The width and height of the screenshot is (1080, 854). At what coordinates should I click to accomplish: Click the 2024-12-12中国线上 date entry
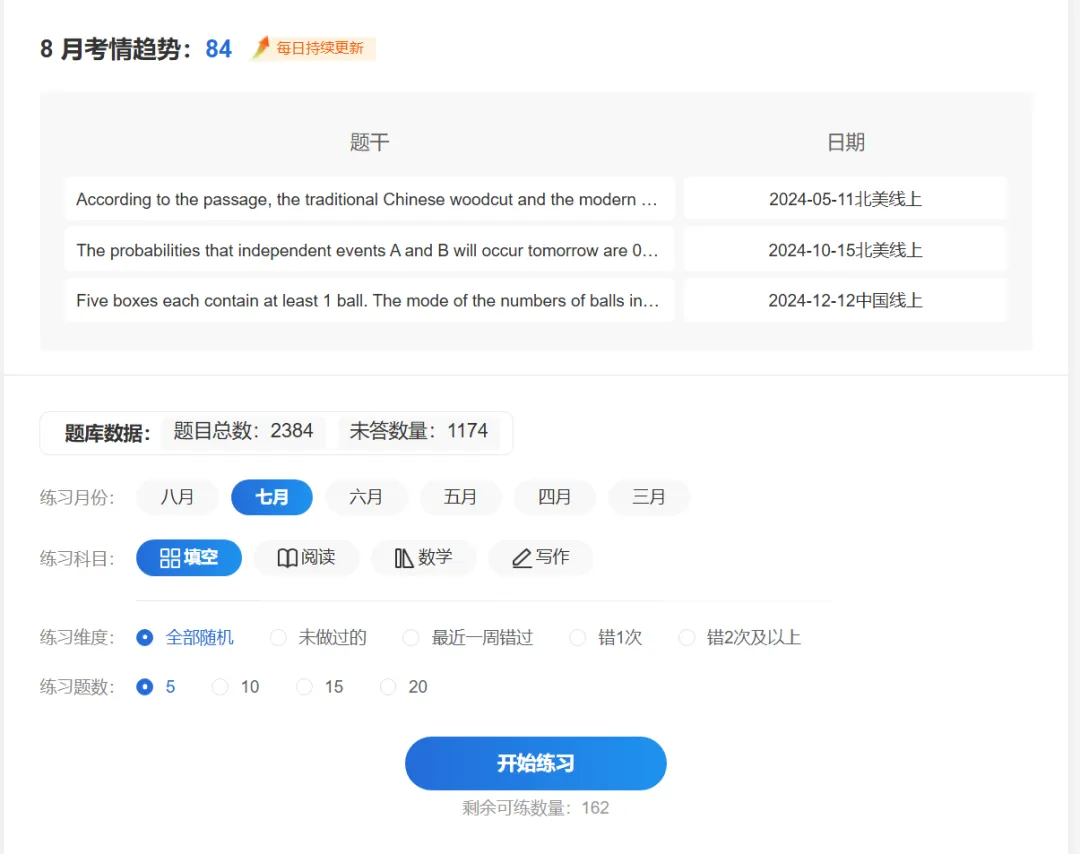[x=845, y=300]
